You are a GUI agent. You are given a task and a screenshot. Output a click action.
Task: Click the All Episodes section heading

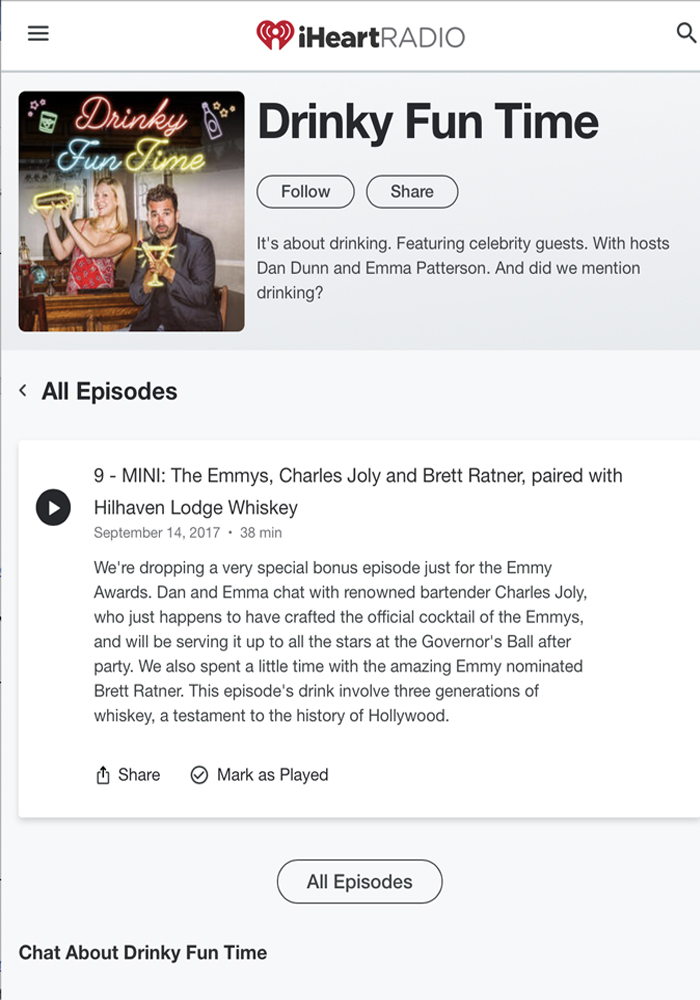[109, 391]
